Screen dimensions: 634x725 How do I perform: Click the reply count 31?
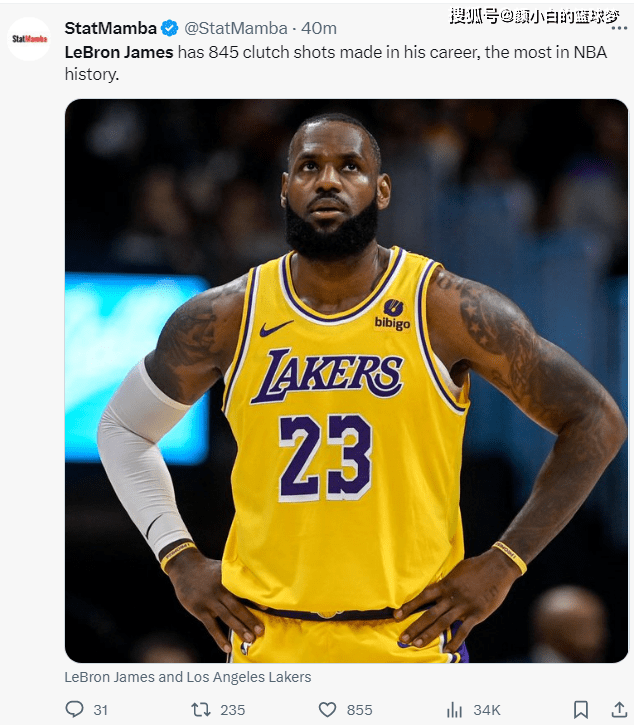(100, 710)
